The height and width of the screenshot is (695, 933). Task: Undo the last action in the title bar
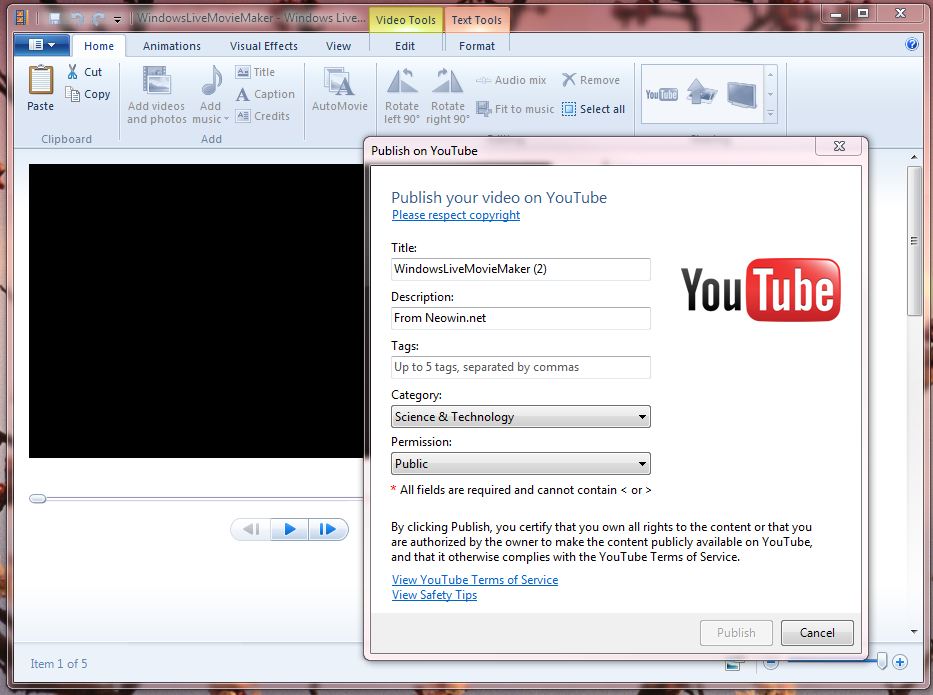[x=77, y=18]
